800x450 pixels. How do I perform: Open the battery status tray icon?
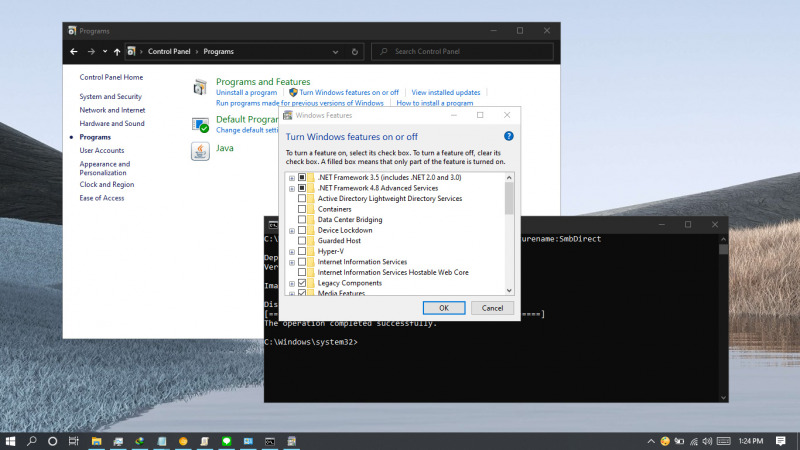pos(679,441)
